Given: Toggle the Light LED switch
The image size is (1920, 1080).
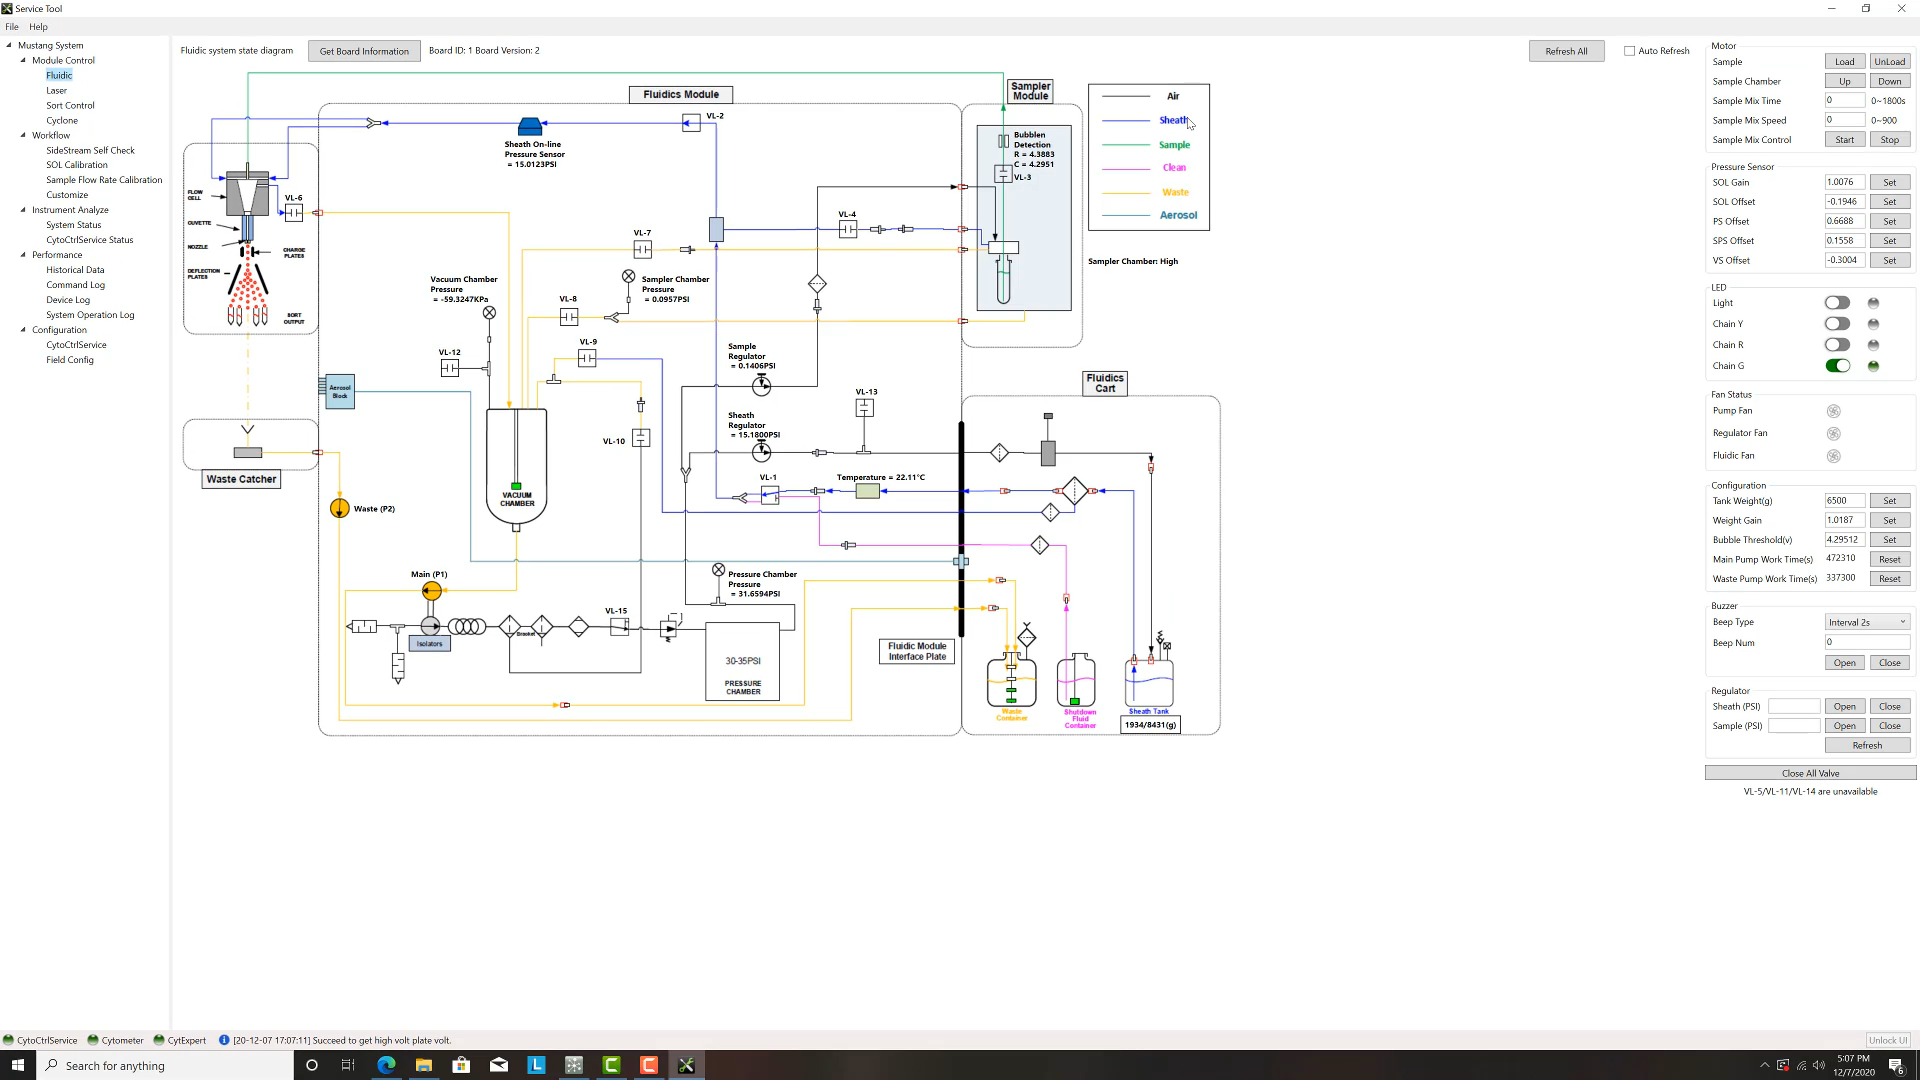Looking at the screenshot, I should click(1837, 303).
